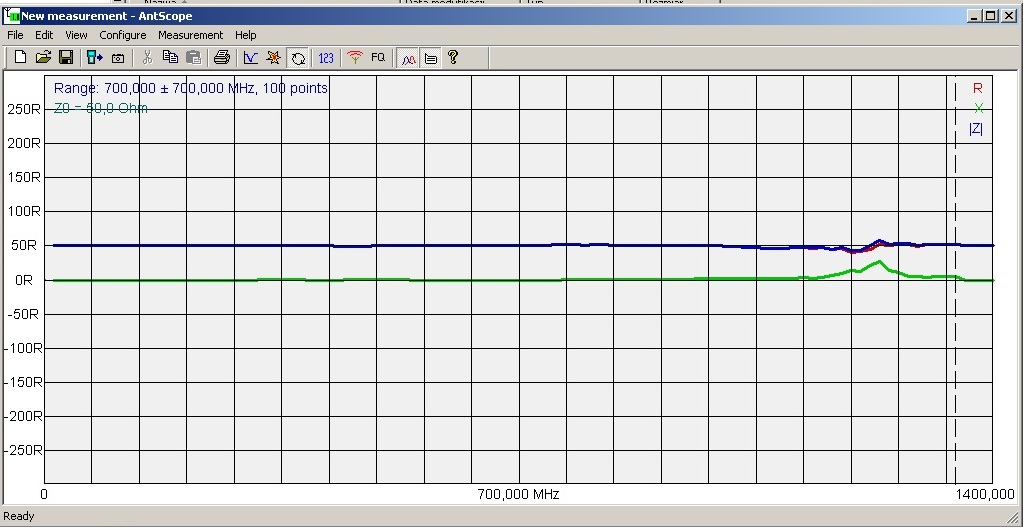This screenshot has width=1023, height=527.
Task: Click the yellow question mark help icon
Action: [453, 58]
